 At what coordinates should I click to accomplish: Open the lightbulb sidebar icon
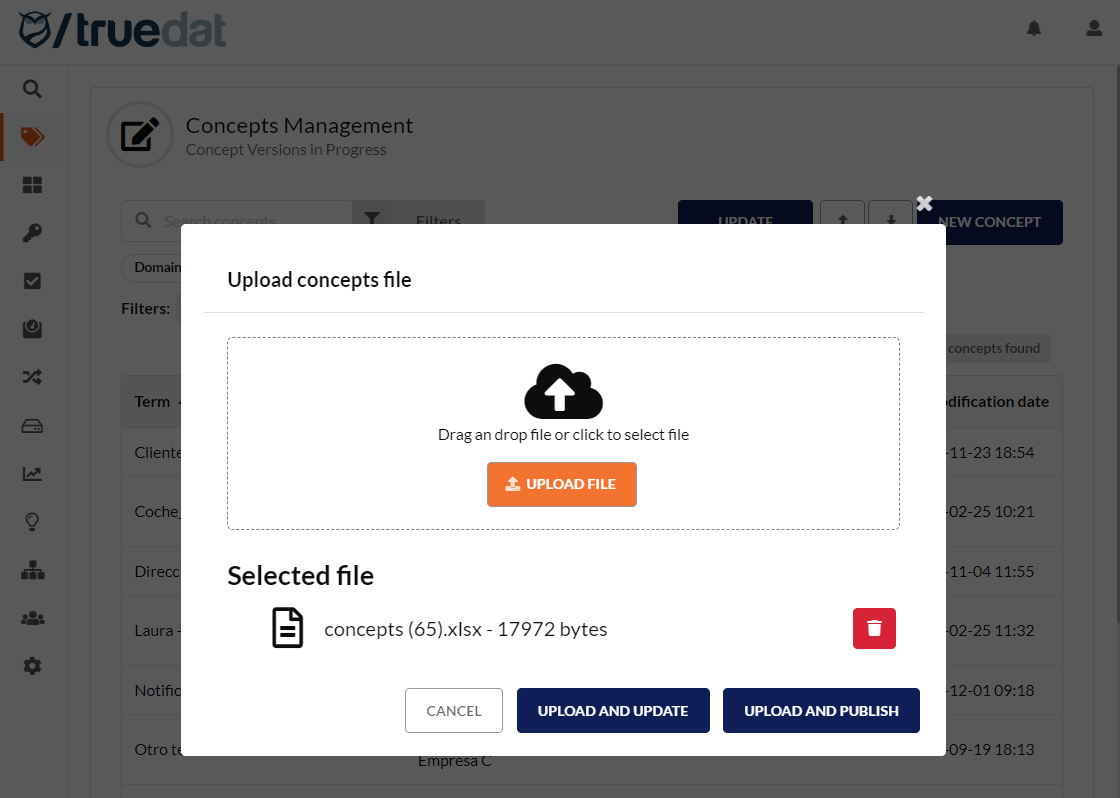point(32,521)
